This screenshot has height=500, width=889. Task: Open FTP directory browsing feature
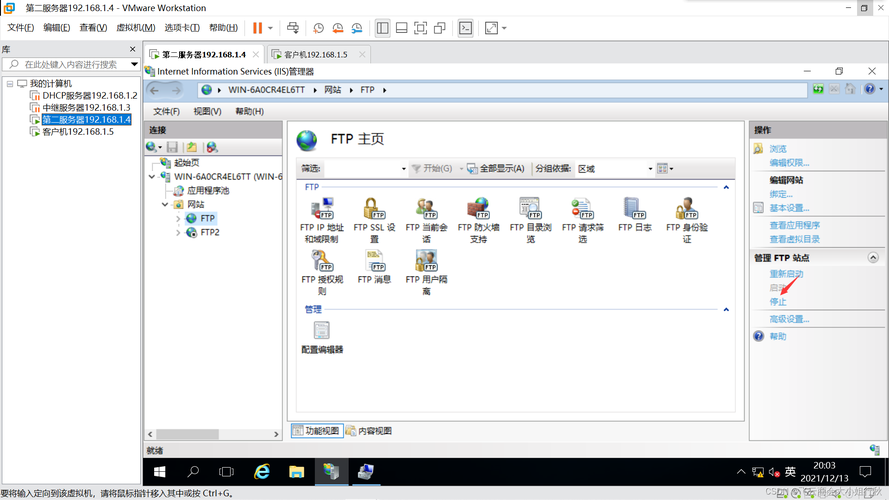click(x=531, y=221)
